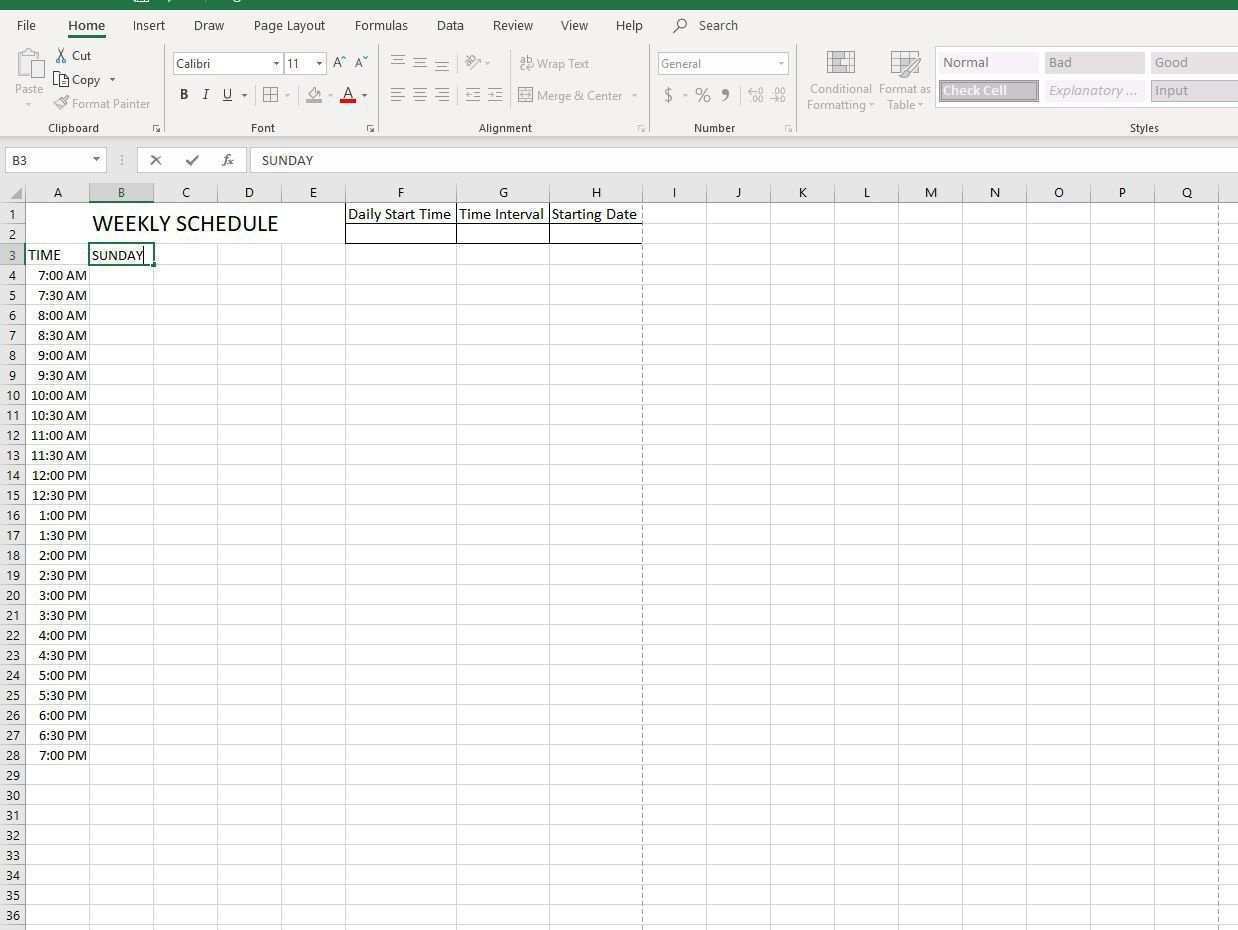Switch to the Insert tab

149,25
